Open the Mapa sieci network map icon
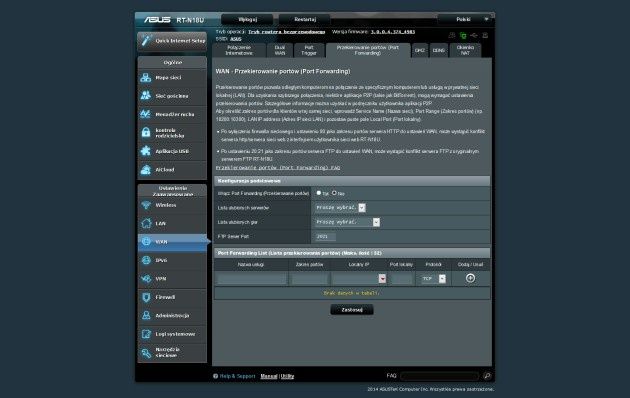 [x=145, y=78]
